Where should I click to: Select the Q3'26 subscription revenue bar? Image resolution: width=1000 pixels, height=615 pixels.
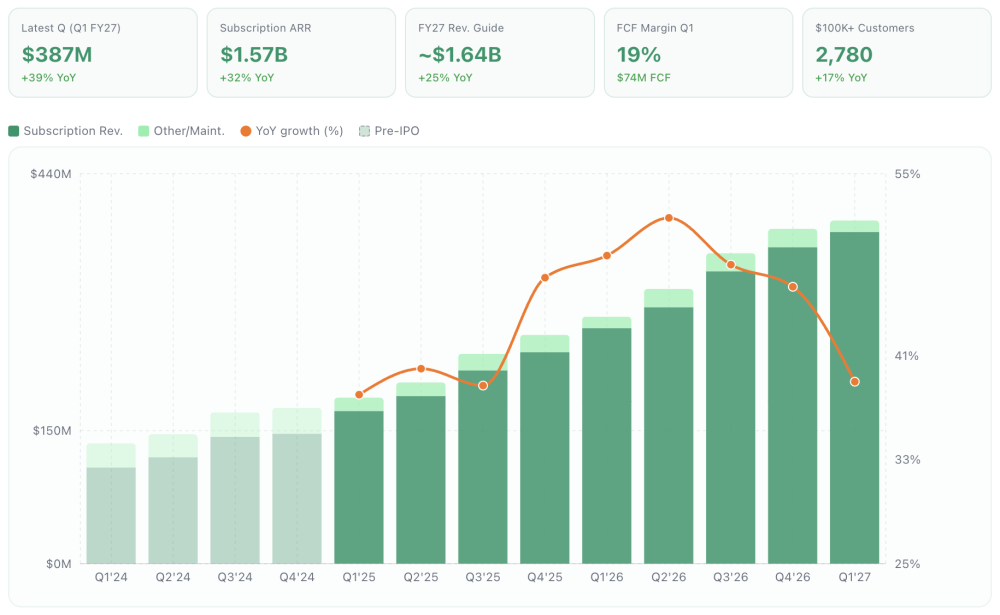click(730, 417)
